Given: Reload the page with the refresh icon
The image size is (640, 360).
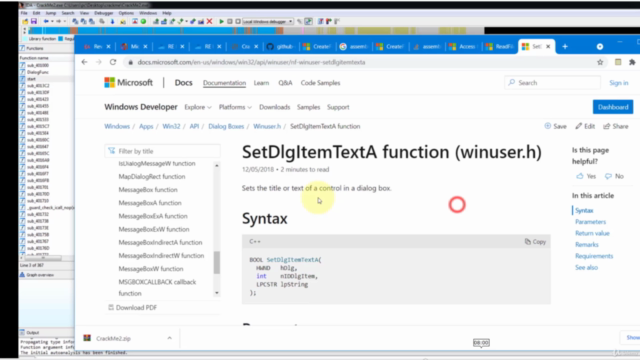Looking at the screenshot, I should click(113, 62).
